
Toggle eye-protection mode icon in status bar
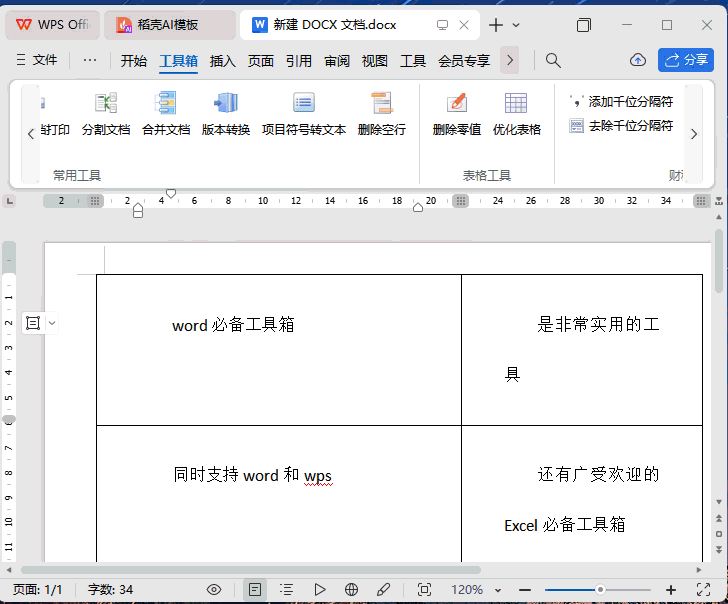214,590
